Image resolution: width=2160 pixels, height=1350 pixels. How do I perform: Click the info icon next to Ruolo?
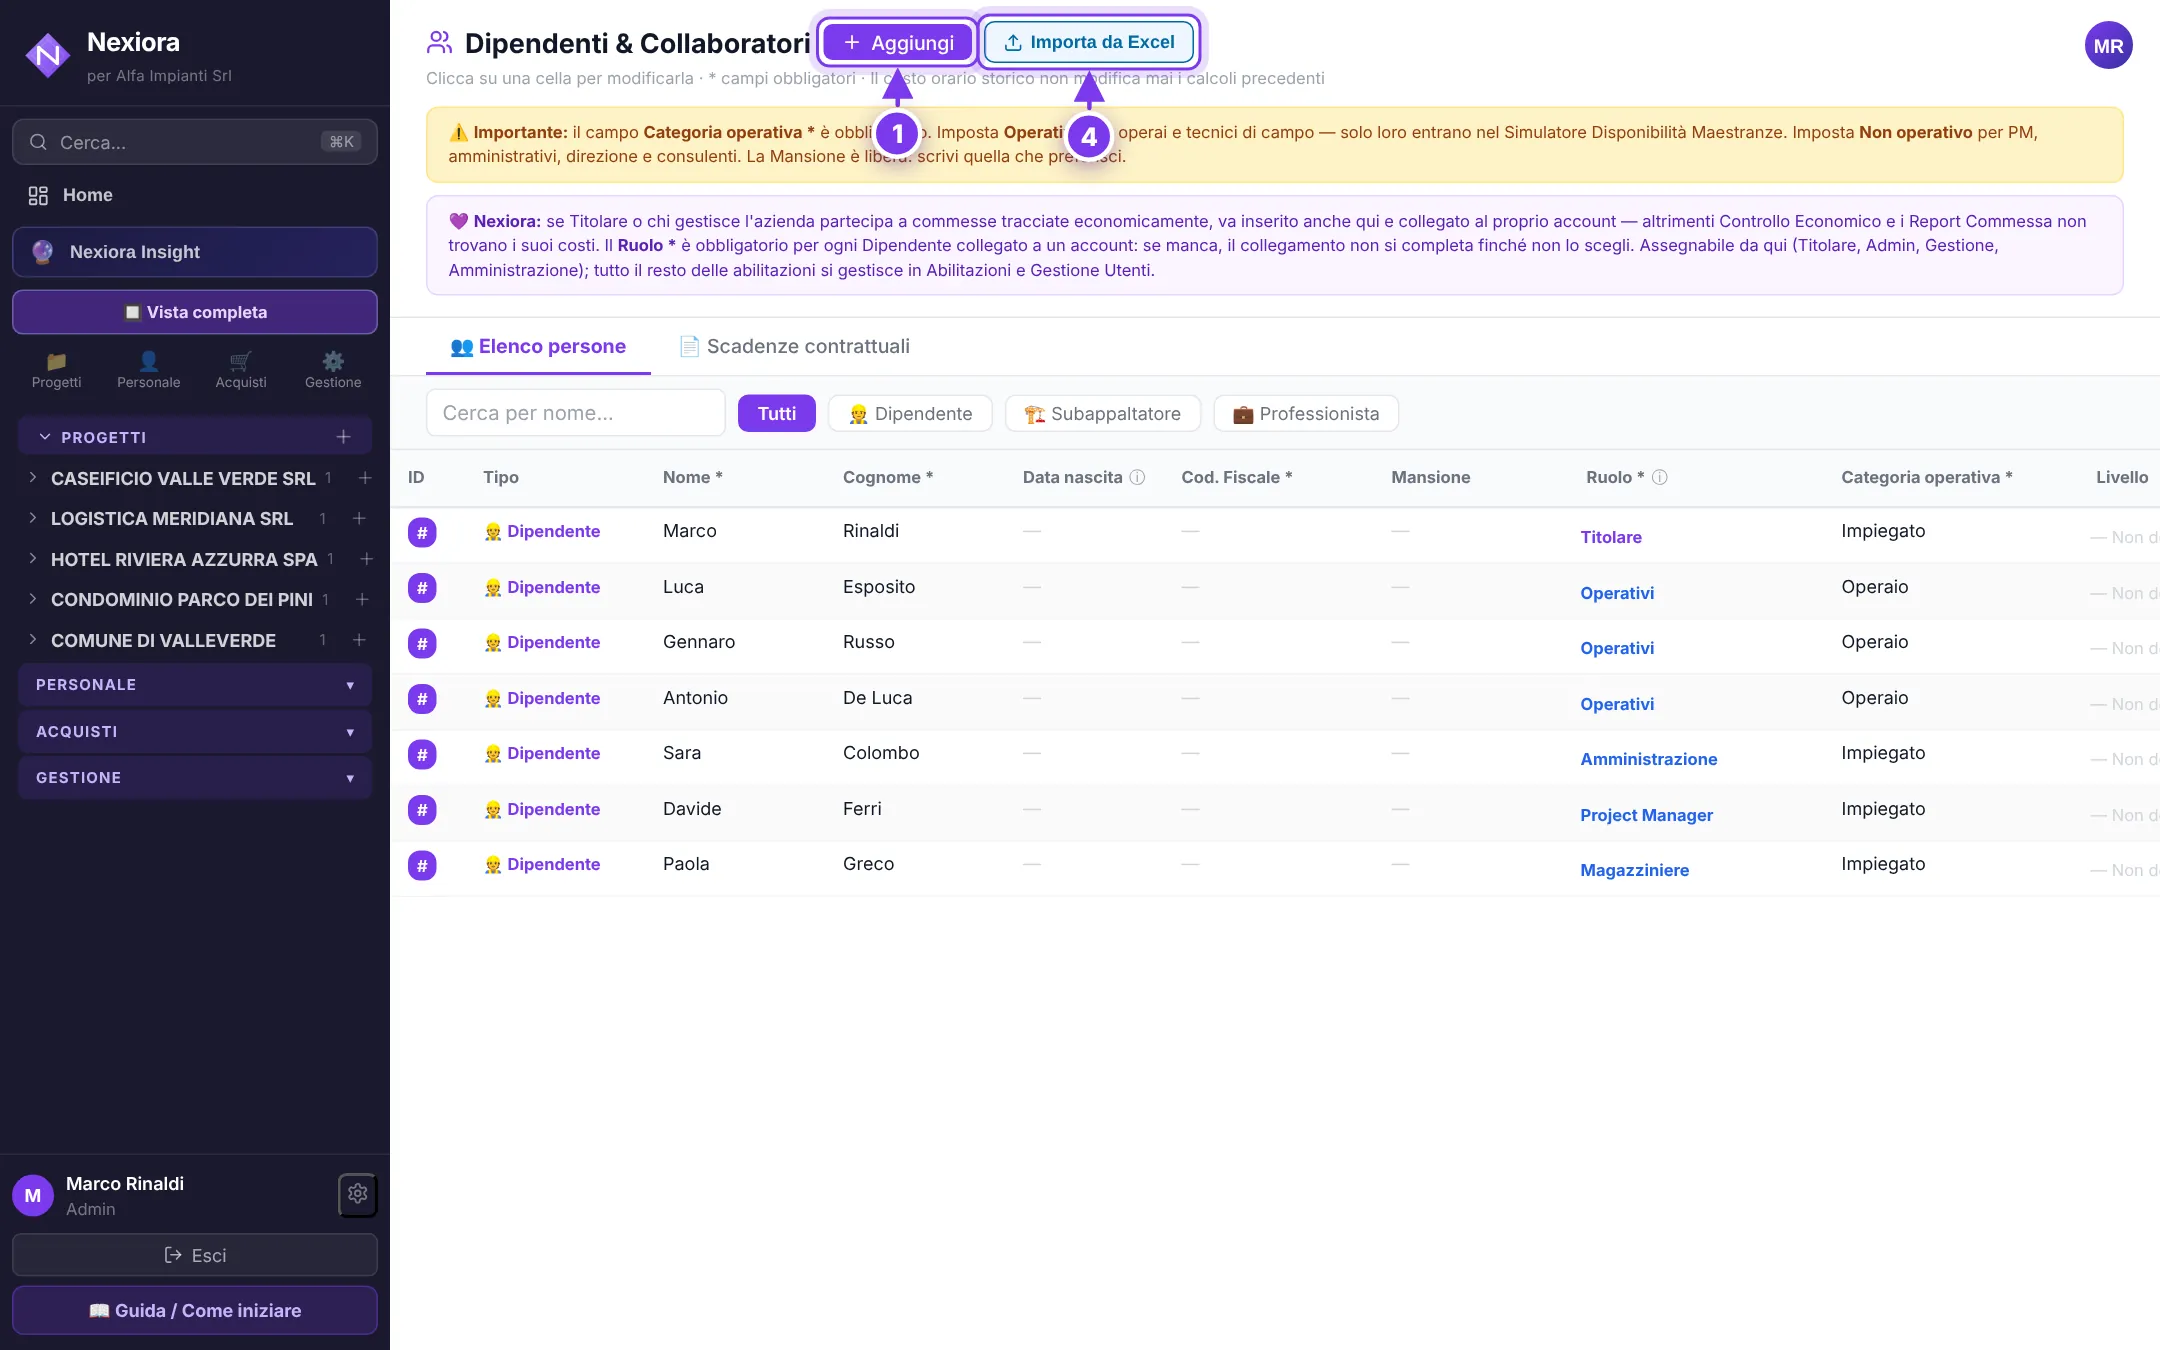tap(1660, 477)
